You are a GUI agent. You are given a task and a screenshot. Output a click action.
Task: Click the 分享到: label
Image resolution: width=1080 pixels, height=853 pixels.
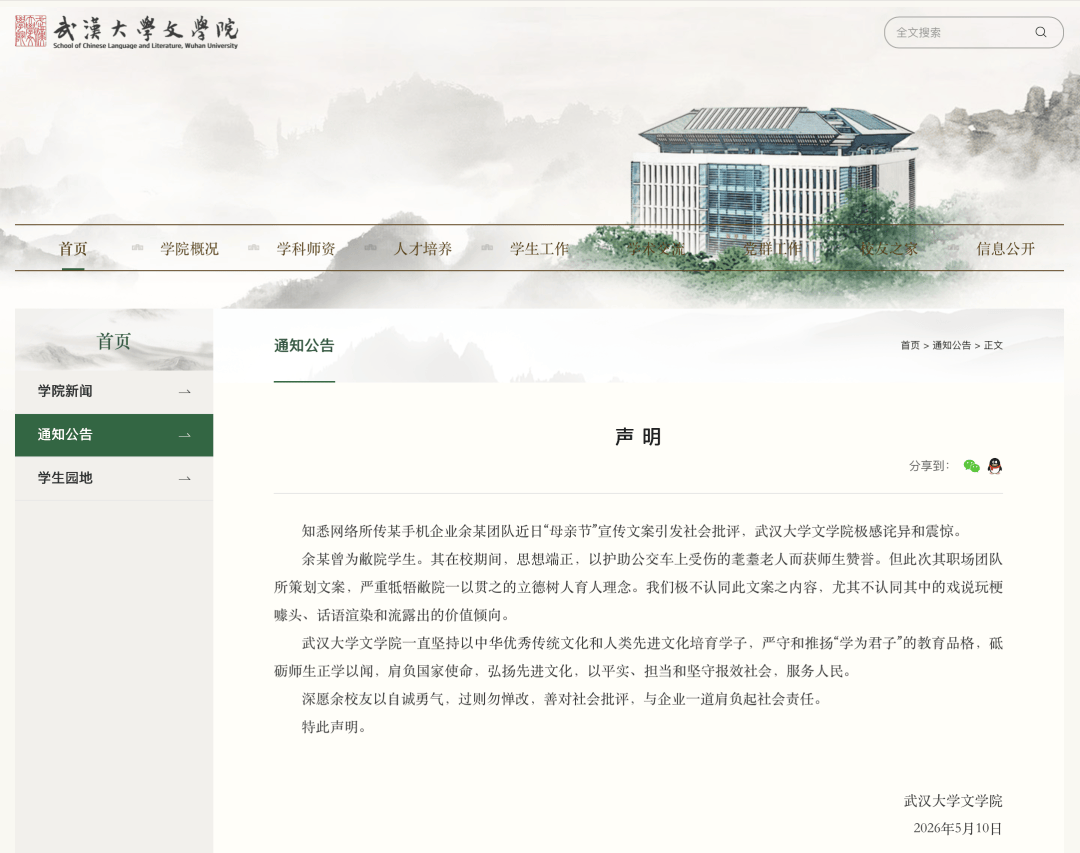(x=928, y=466)
